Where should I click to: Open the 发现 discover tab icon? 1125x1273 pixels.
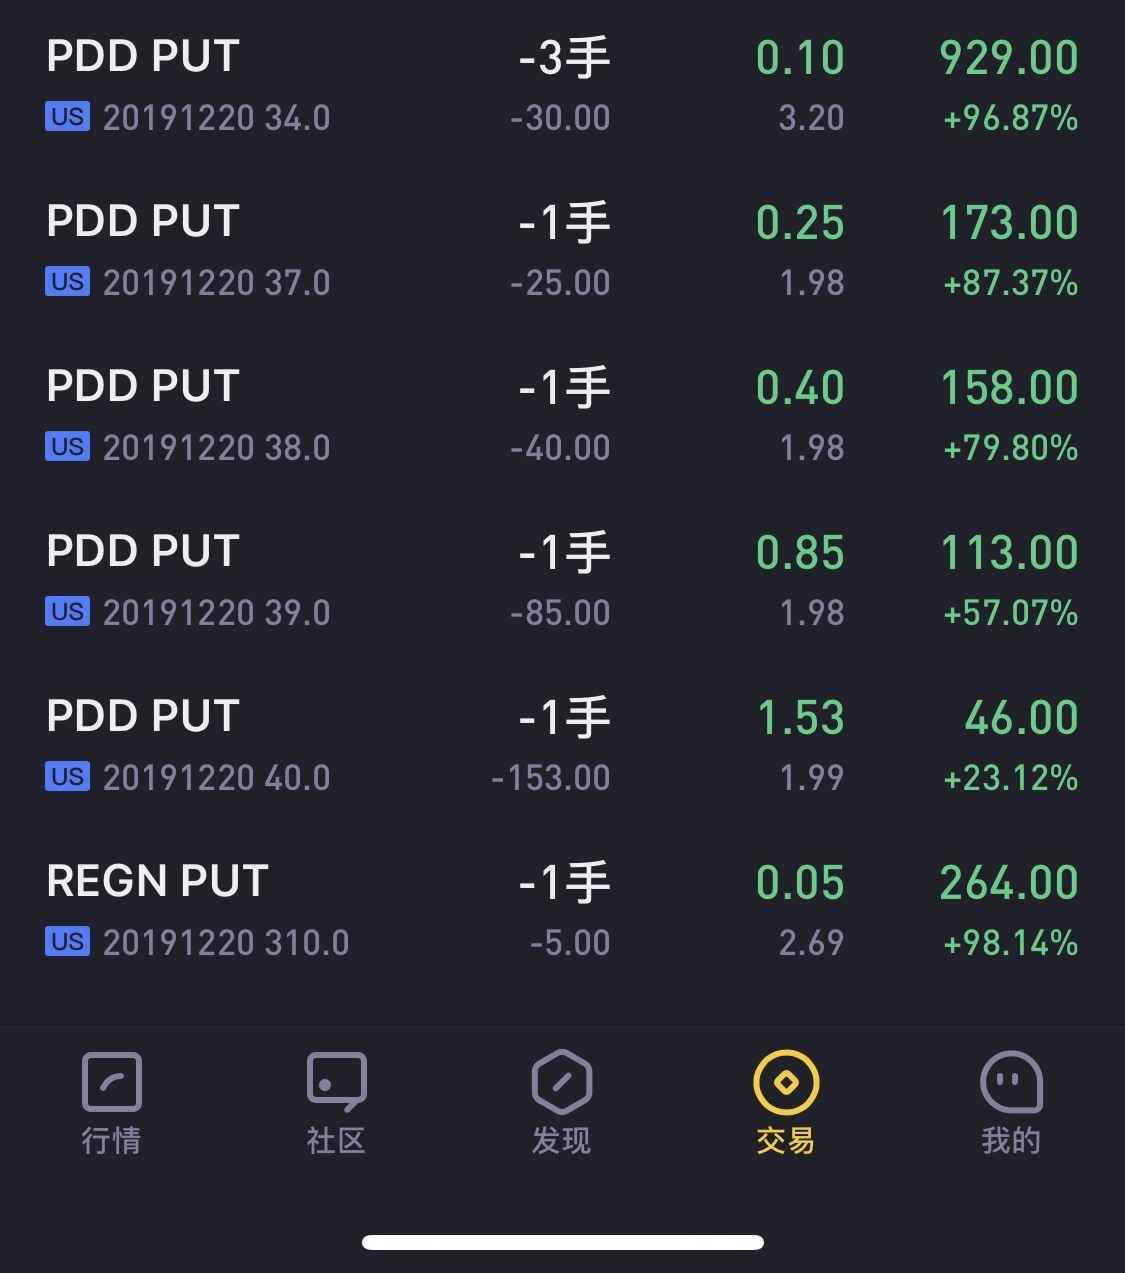(561, 1082)
